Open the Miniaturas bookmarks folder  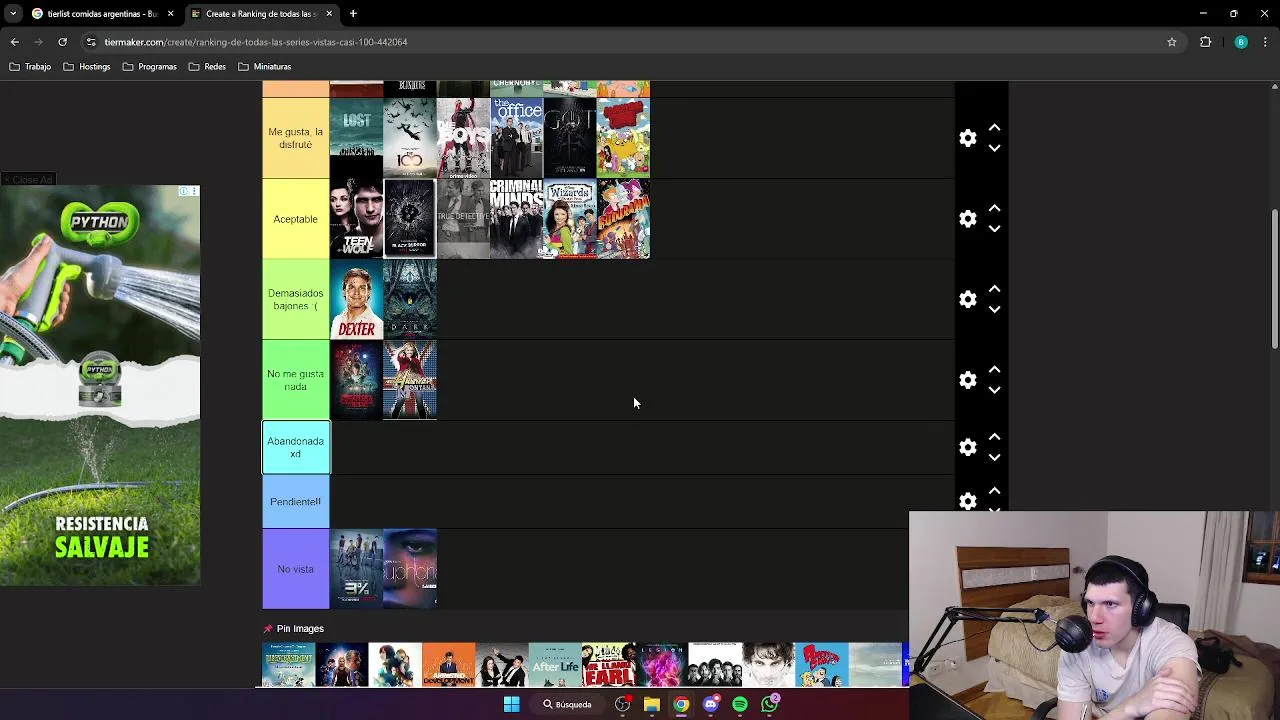(265, 67)
